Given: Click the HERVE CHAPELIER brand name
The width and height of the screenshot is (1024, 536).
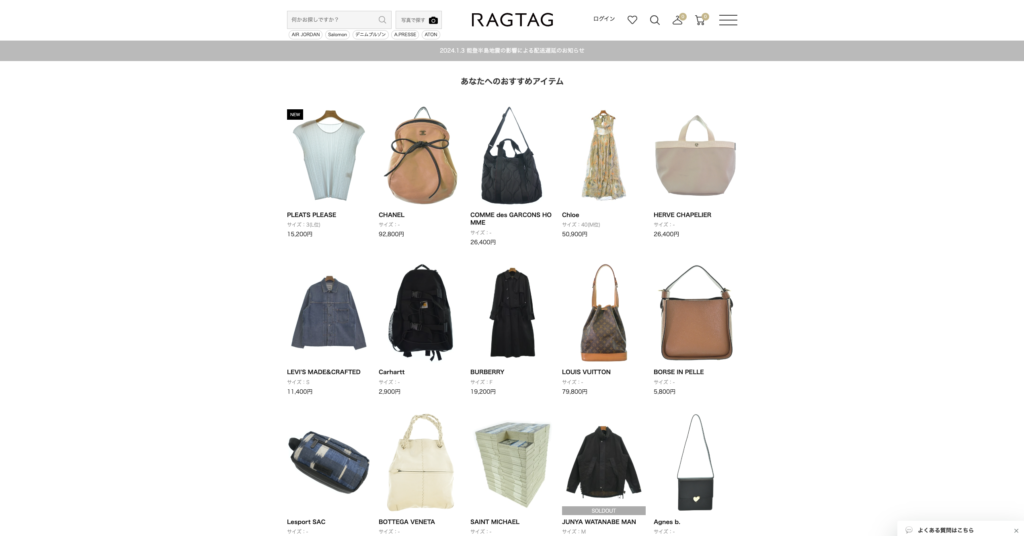Looking at the screenshot, I should point(682,215).
